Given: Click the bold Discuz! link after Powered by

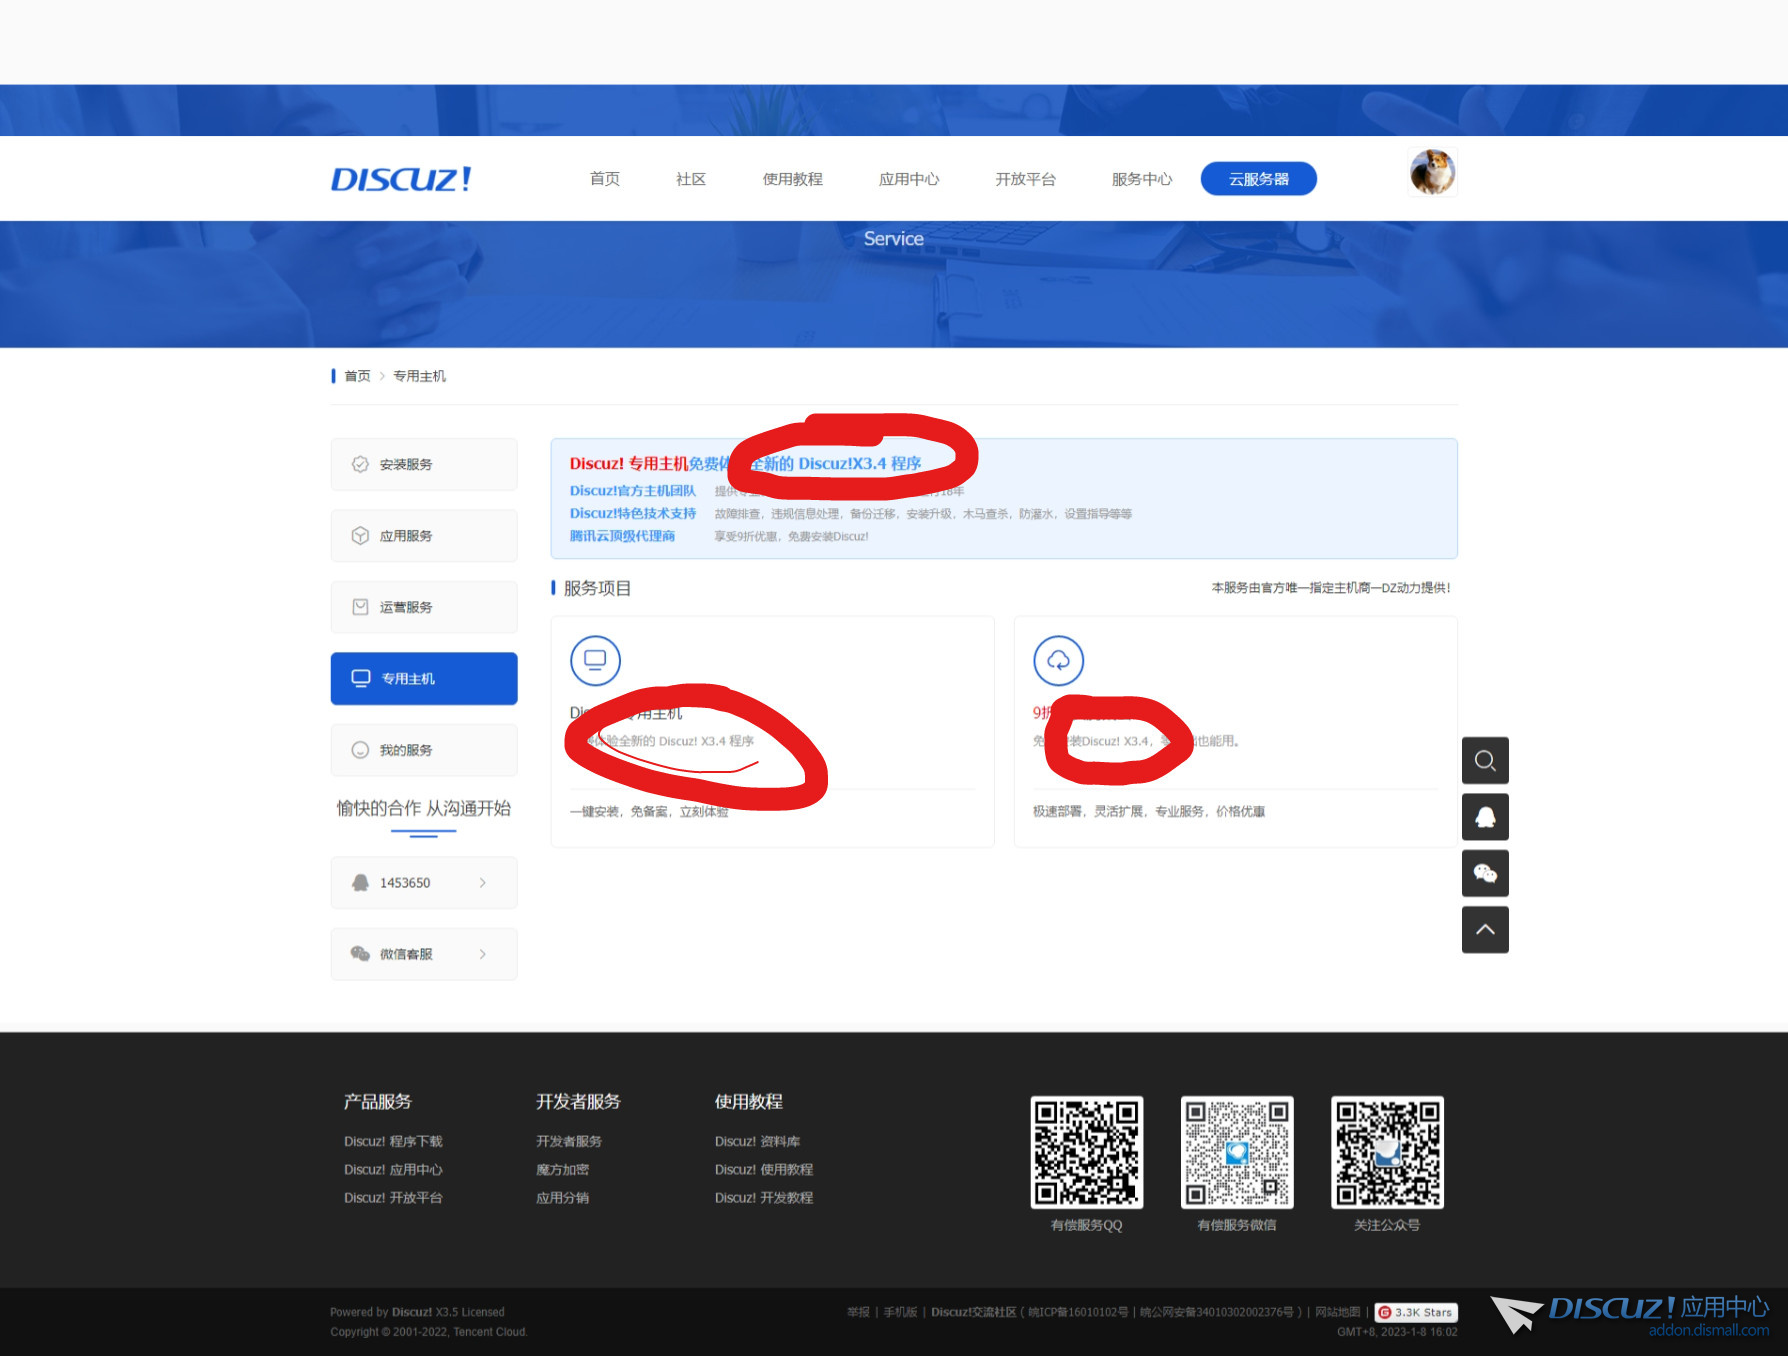Looking at the screenshot, I should point(412,1312).
